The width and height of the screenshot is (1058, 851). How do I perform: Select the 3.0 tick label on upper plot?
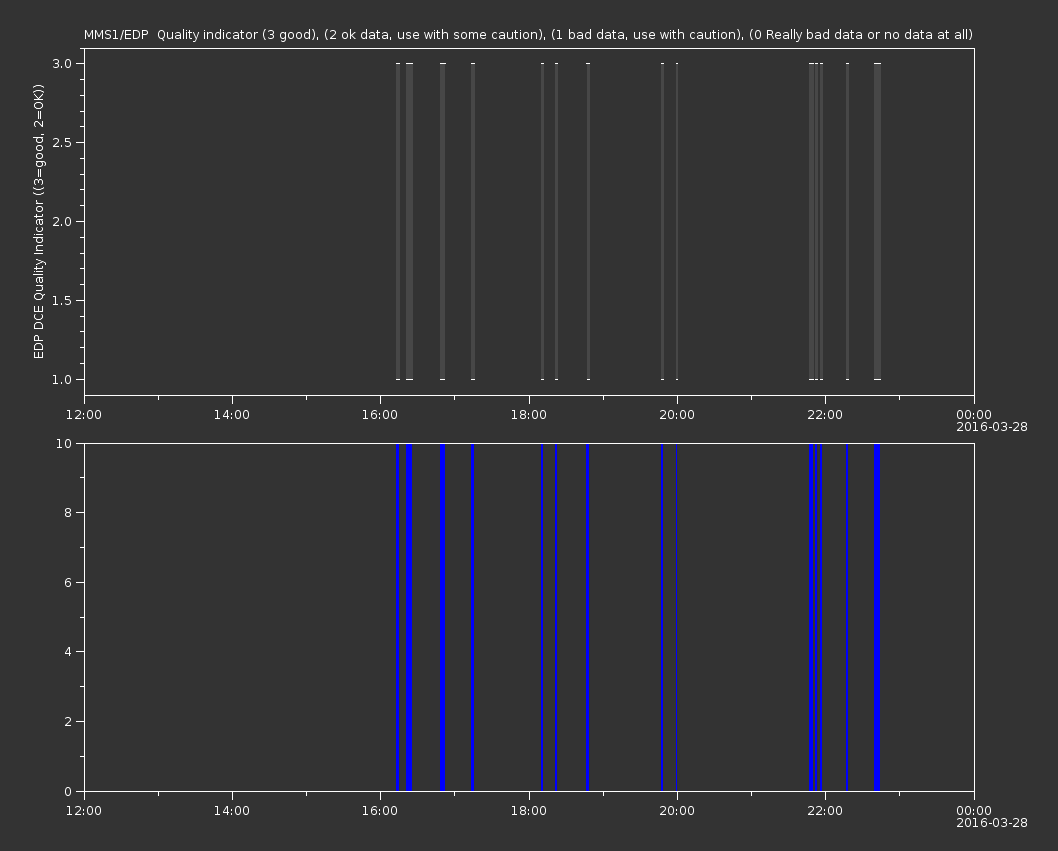(62, 63)
